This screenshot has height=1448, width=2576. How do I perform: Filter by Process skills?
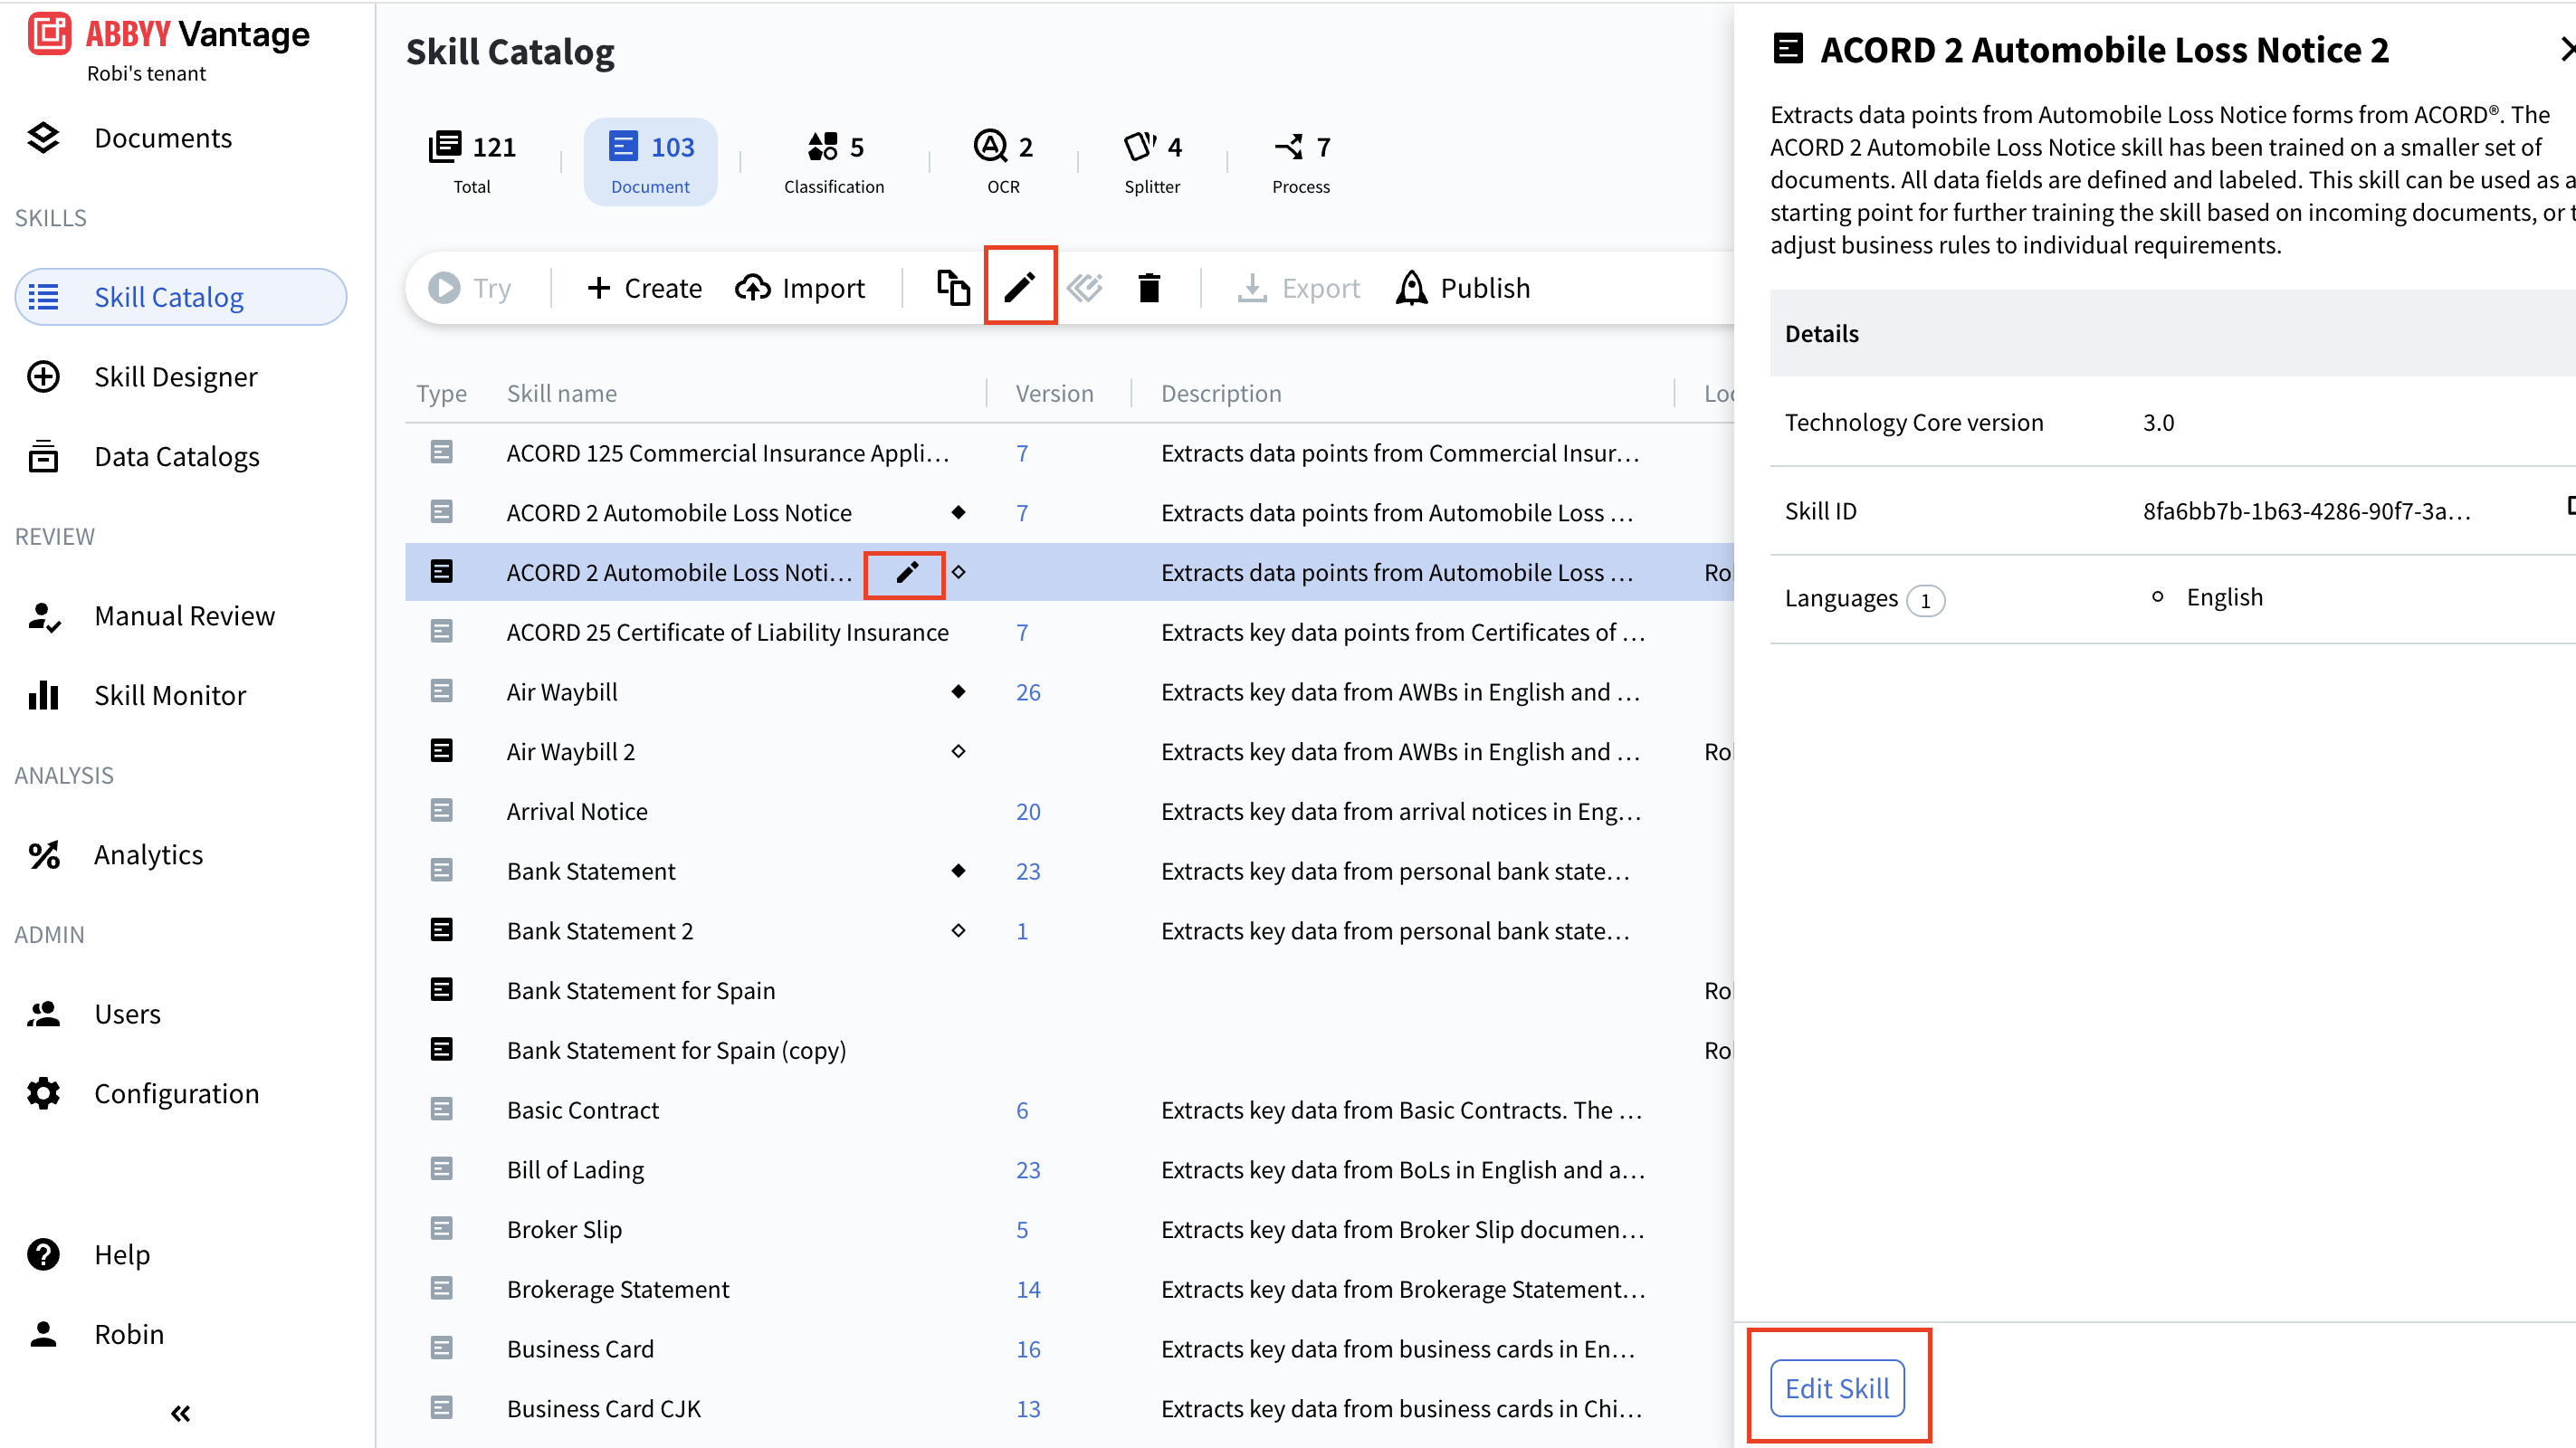[1301, 162]
